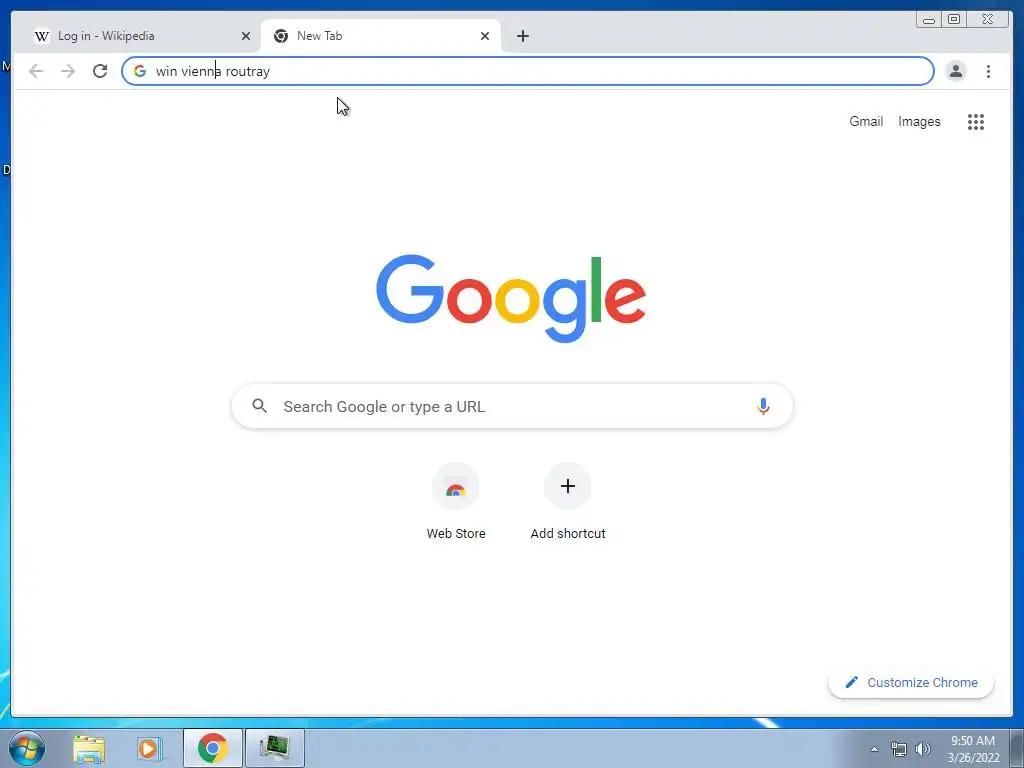Screen dimensions: 1024x768
Task: Click the 'Search Google or type a URL' box
Action: click(512, 406)
